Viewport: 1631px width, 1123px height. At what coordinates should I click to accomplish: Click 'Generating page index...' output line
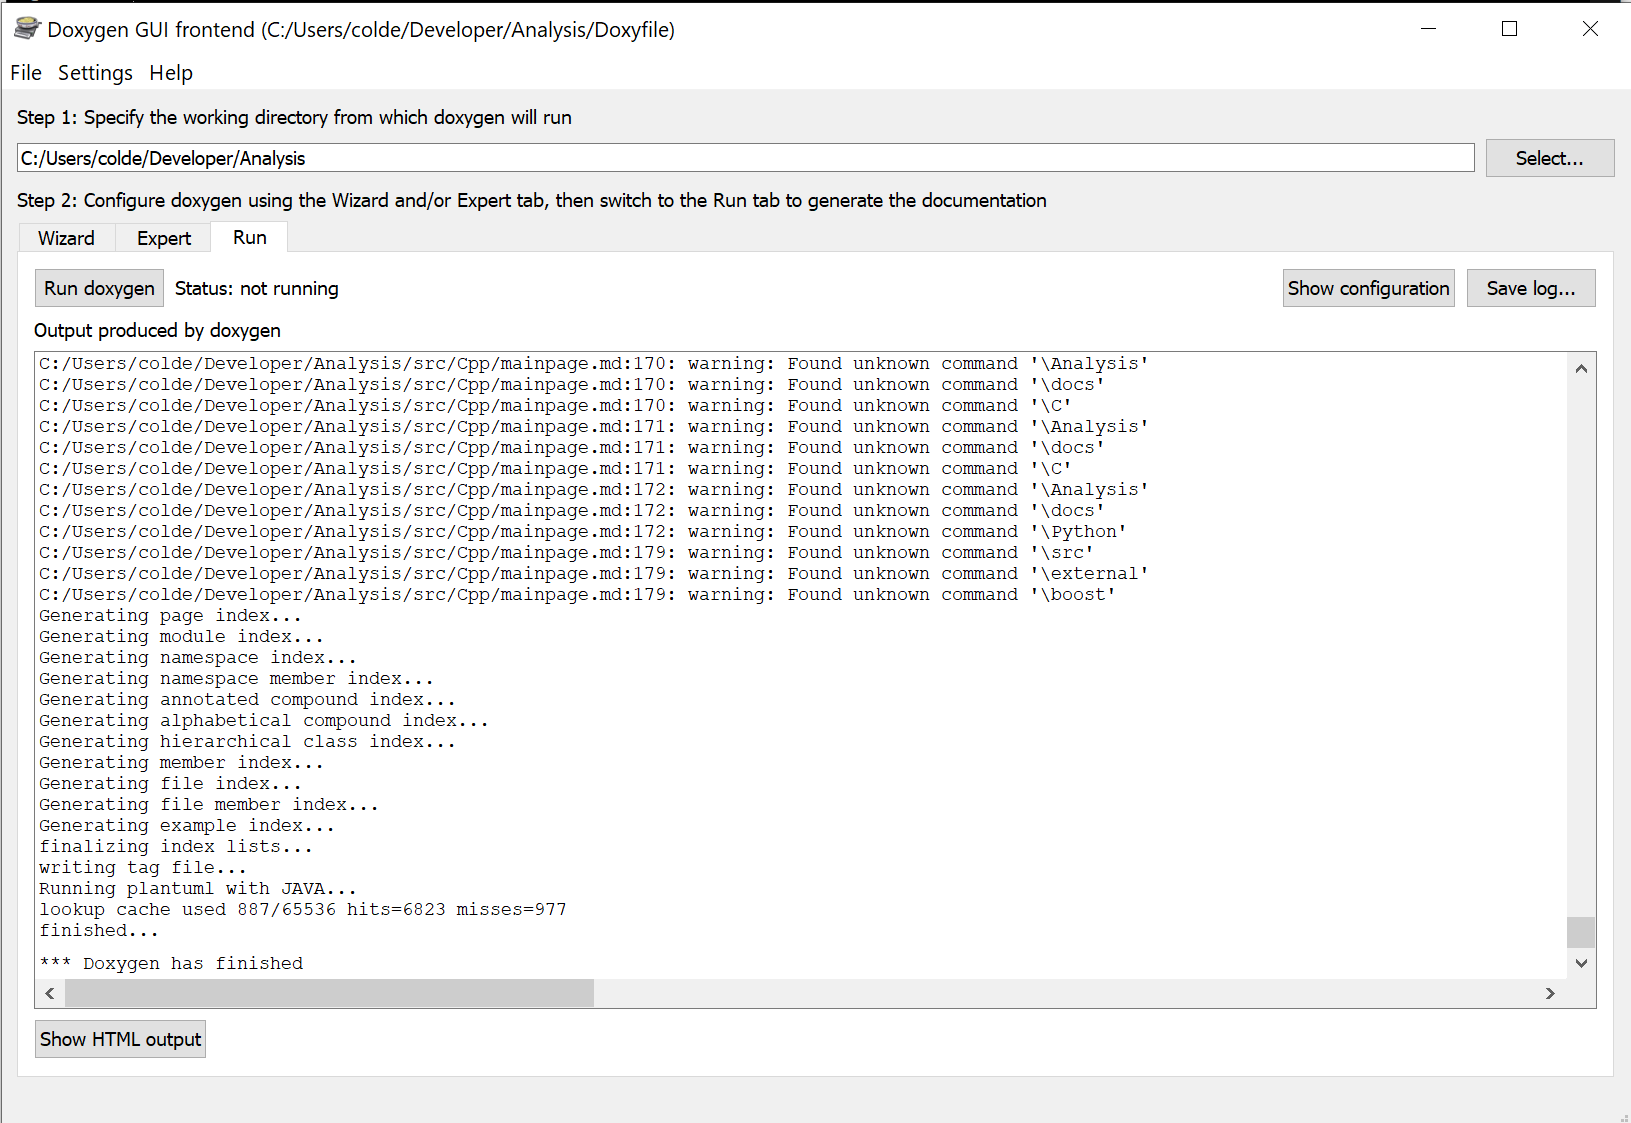[170, 615]
